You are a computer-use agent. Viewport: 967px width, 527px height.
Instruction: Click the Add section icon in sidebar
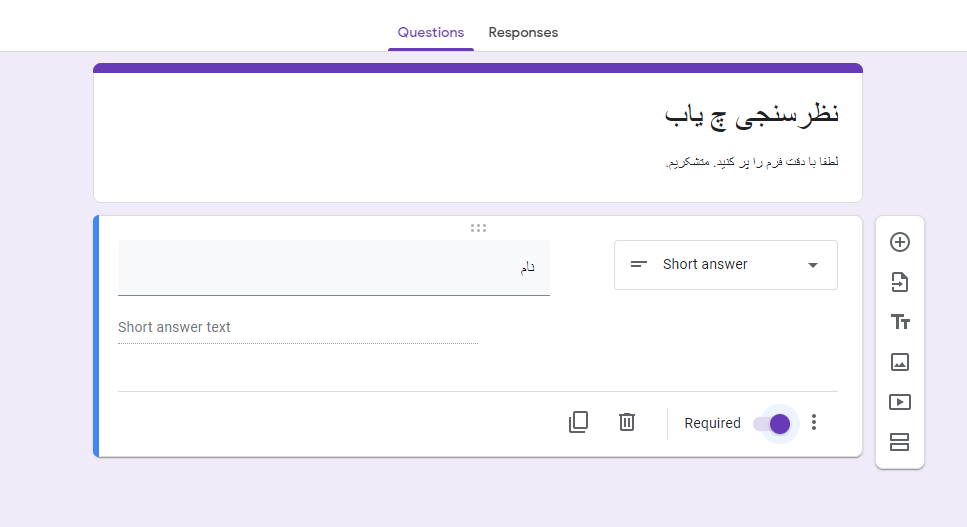click(x=899, y=442)
